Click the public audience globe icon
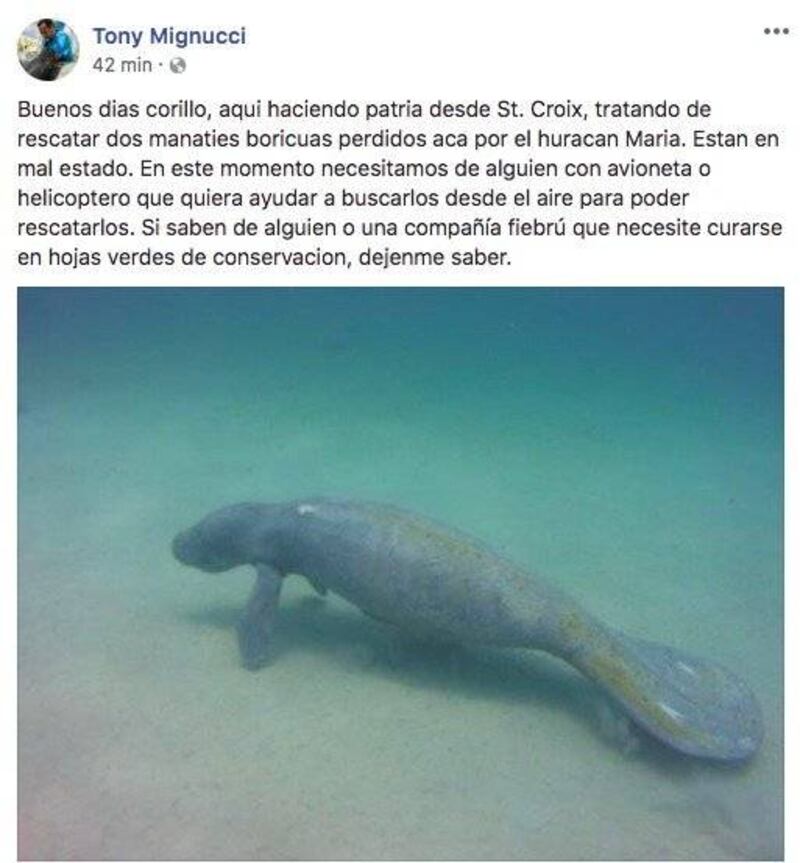The height and width of the screenshot is (863, 800). 177,65
